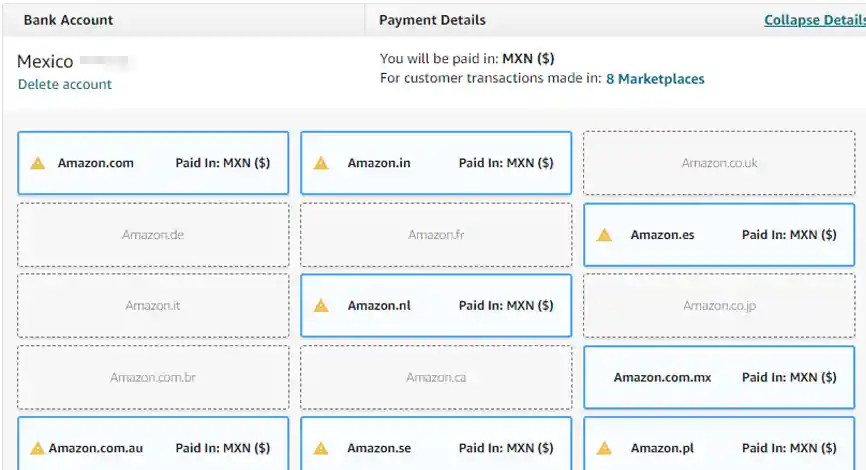Select the unassigned Amazon.co.uk marketplace tile
Image resolution: width=866 pixels, height=470 pixels.
pyautogui.click(x=719, y=163)
